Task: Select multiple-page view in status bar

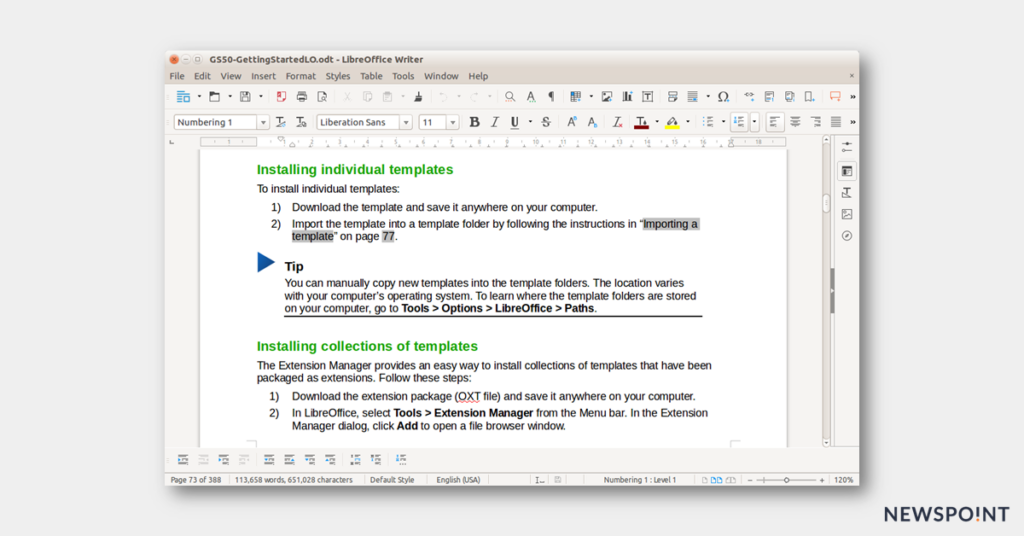Action: point(716,480)
